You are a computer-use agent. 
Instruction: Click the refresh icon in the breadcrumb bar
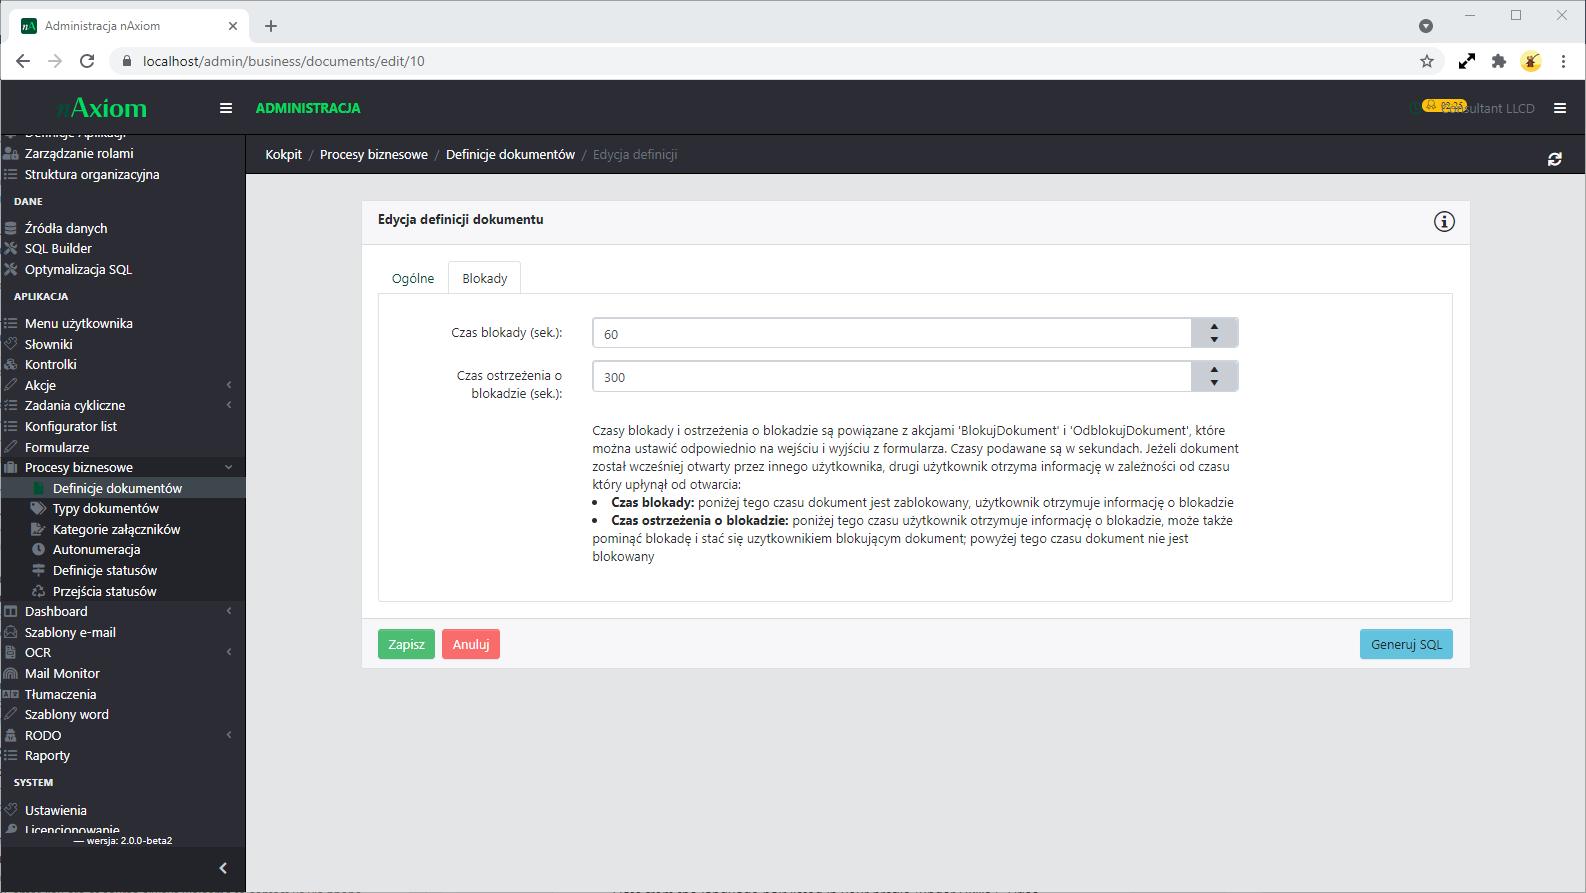pos(1555,159)
